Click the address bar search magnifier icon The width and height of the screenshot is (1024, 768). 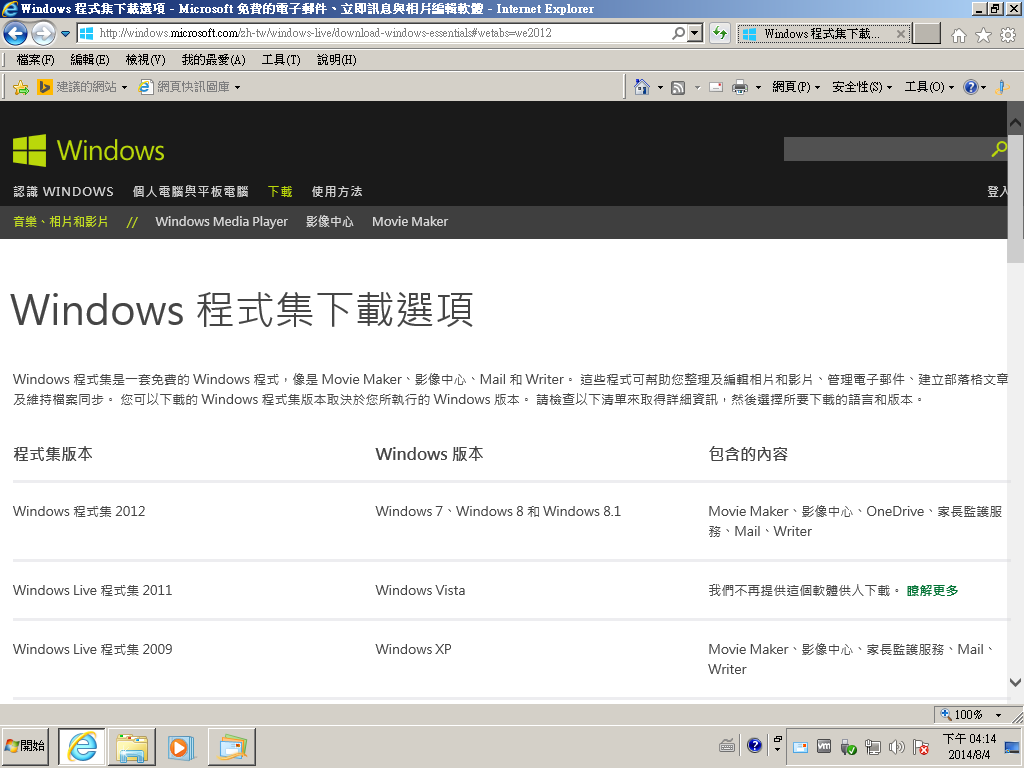pyautogui.click(x=679, y=33)
